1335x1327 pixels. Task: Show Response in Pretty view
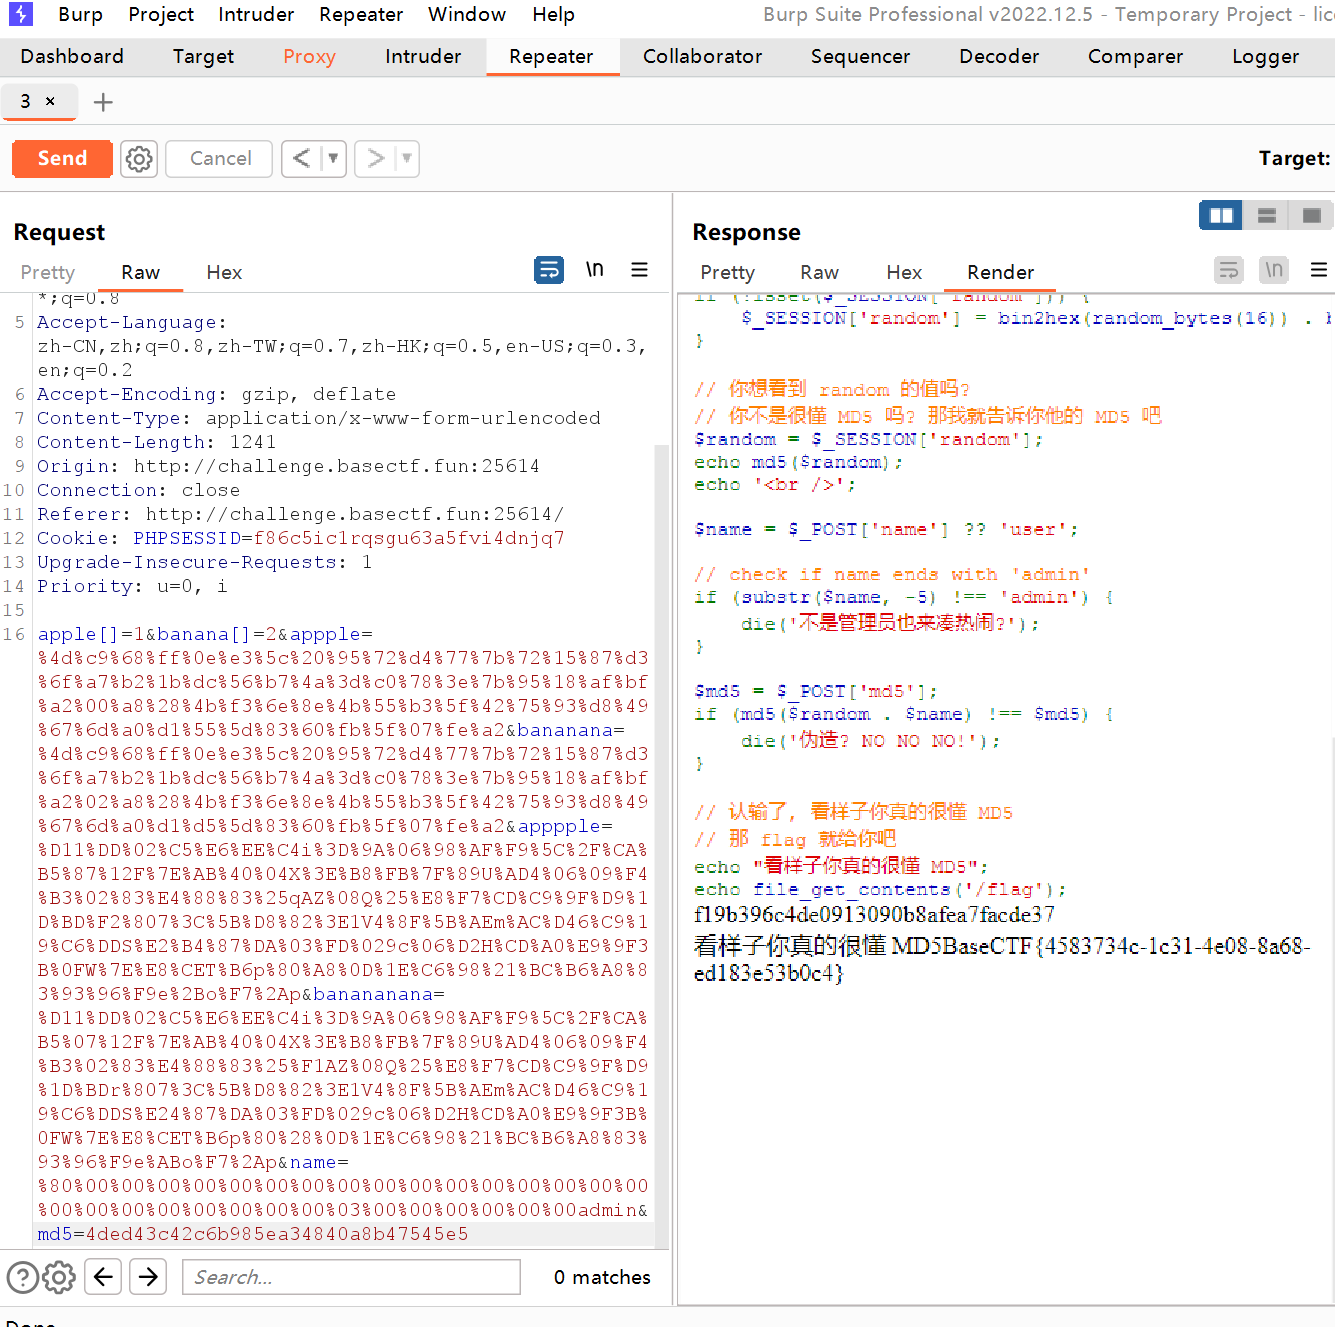(727, 272)
